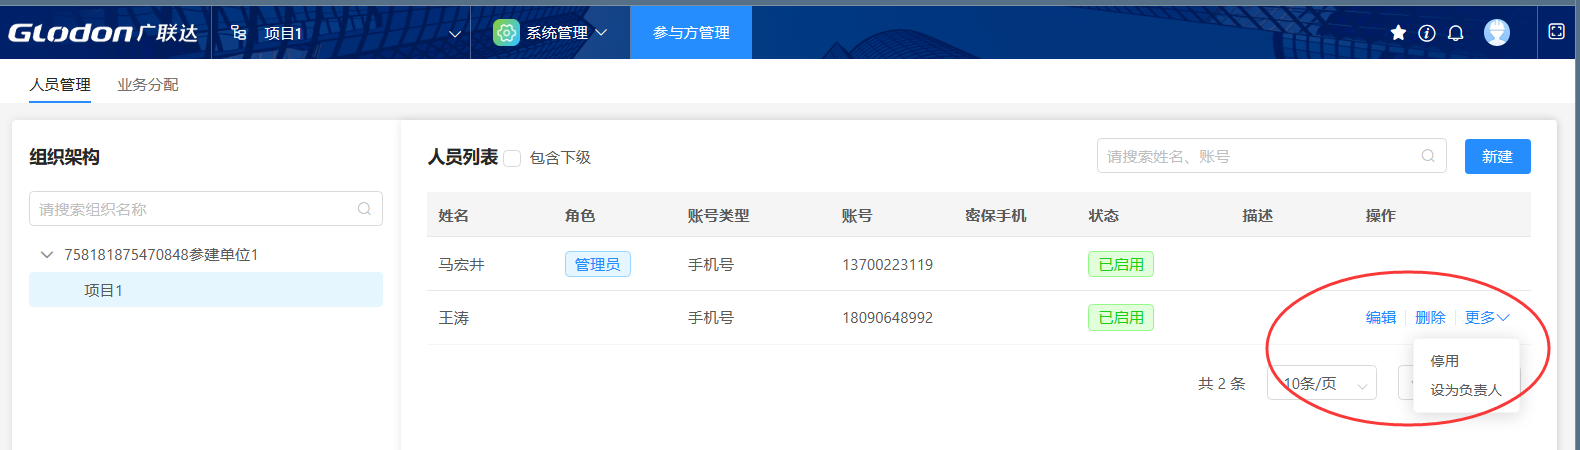This screenshot has height=450, width=1580.
Task: Select 758181875470848参建单位1 in organization tree
Action: [161, 255]
